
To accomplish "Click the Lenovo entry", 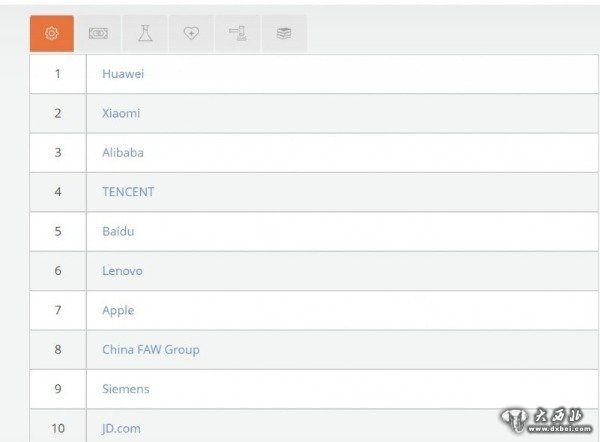I will [122, 271].
